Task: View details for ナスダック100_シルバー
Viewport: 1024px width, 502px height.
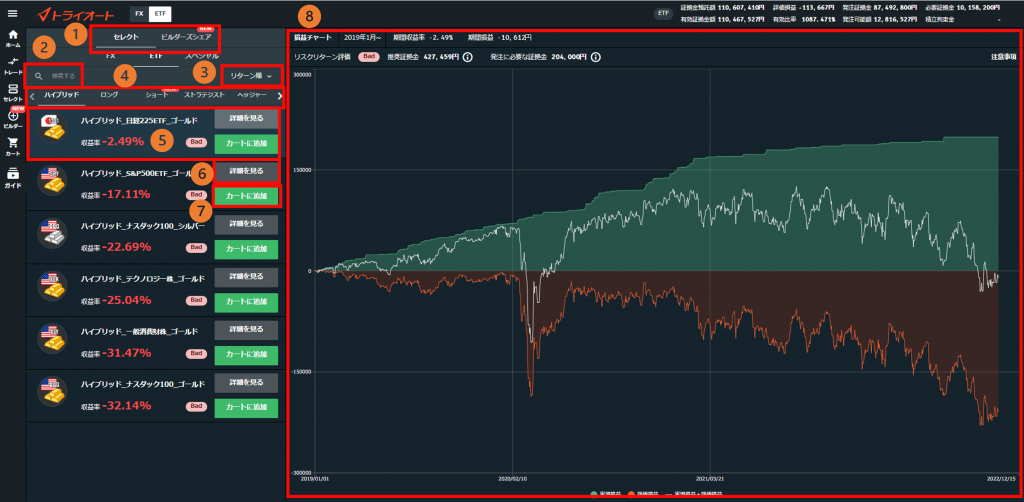Action: point(246,224)
